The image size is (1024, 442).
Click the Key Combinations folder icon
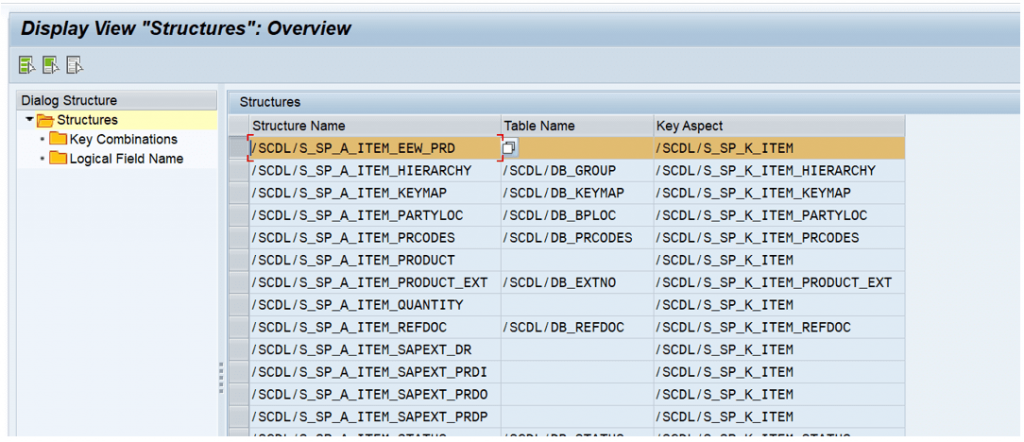tap(59, 139)
